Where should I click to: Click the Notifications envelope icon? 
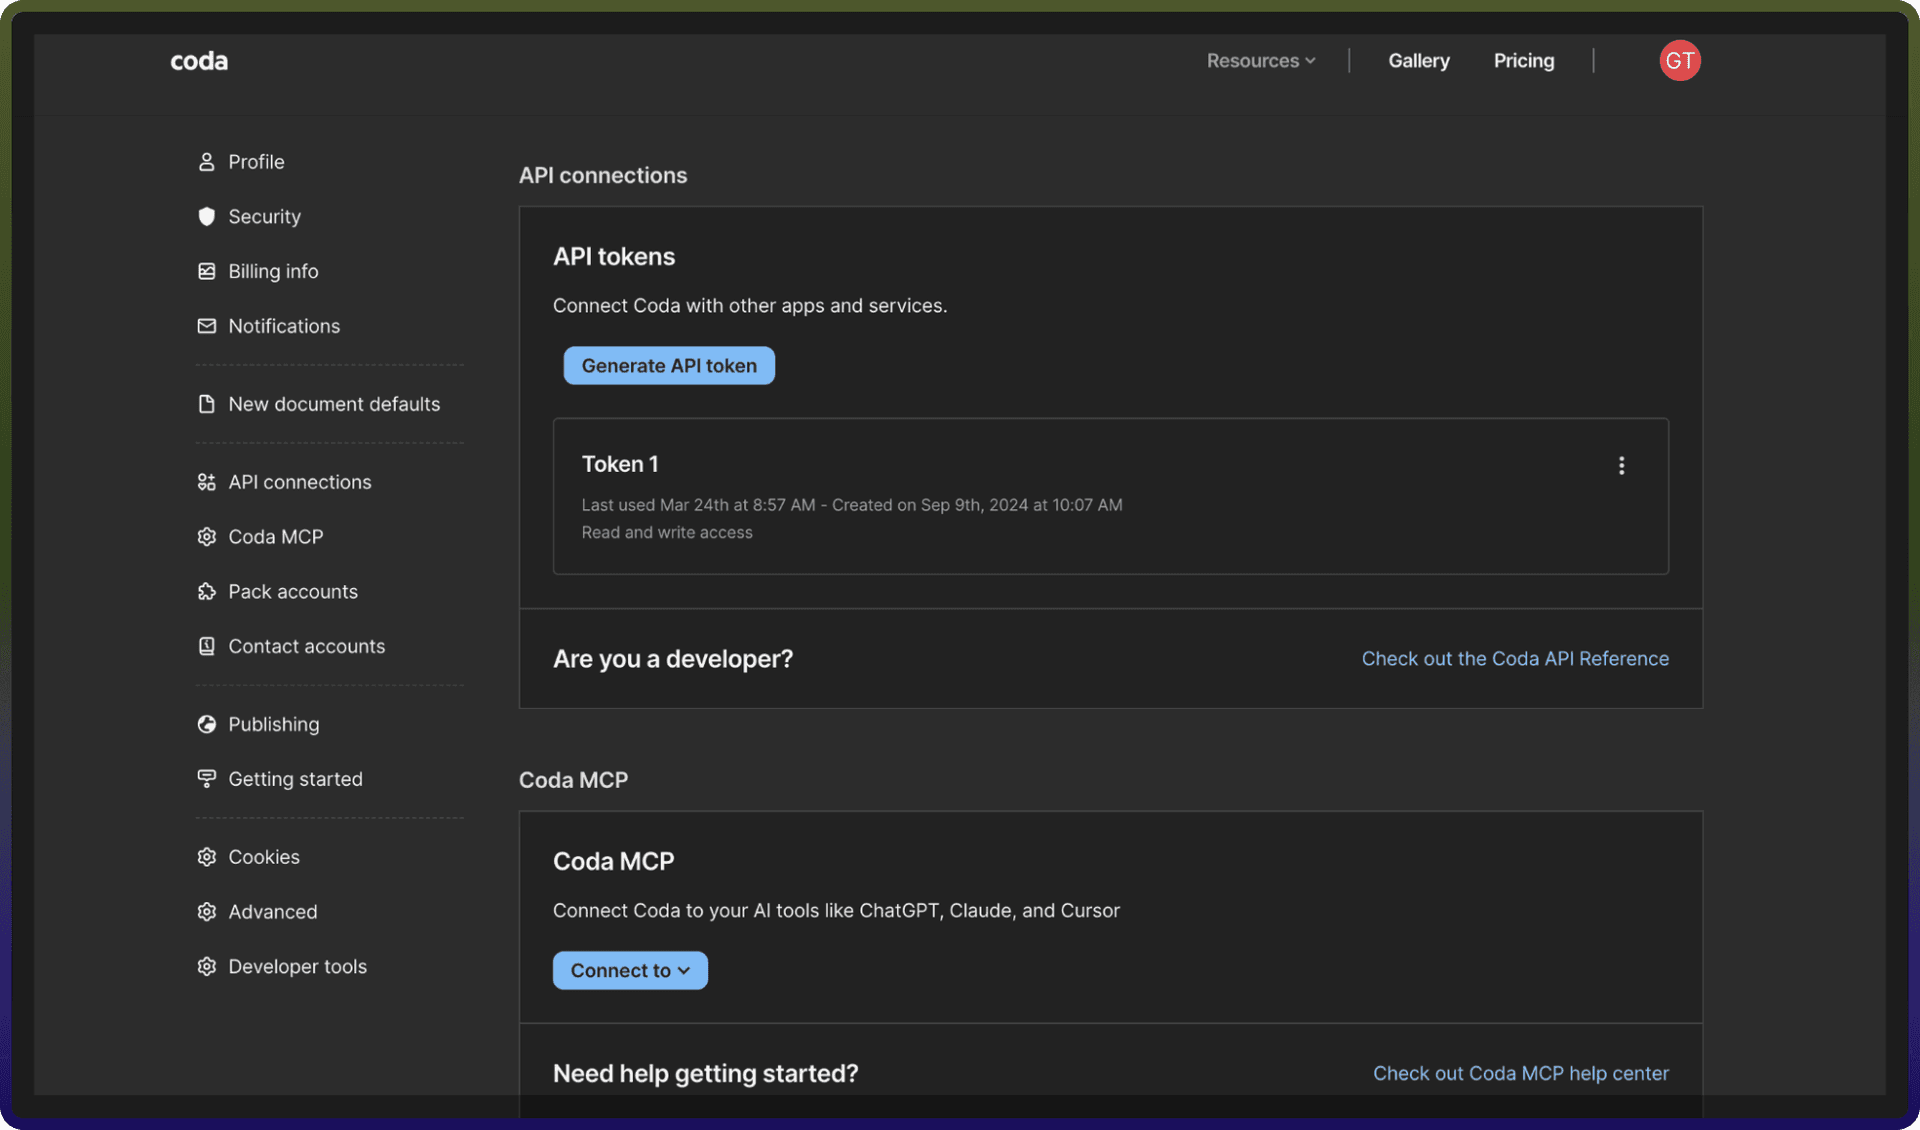206,326
